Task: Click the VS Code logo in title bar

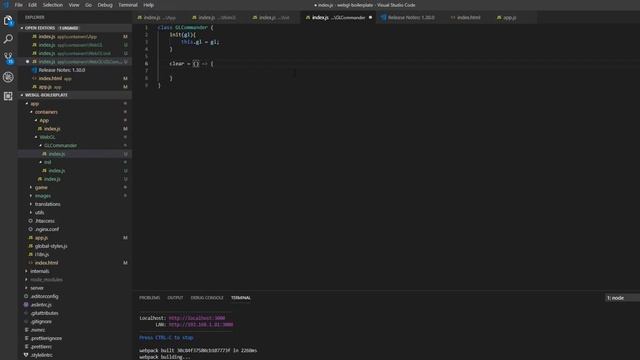Action: 6,5
